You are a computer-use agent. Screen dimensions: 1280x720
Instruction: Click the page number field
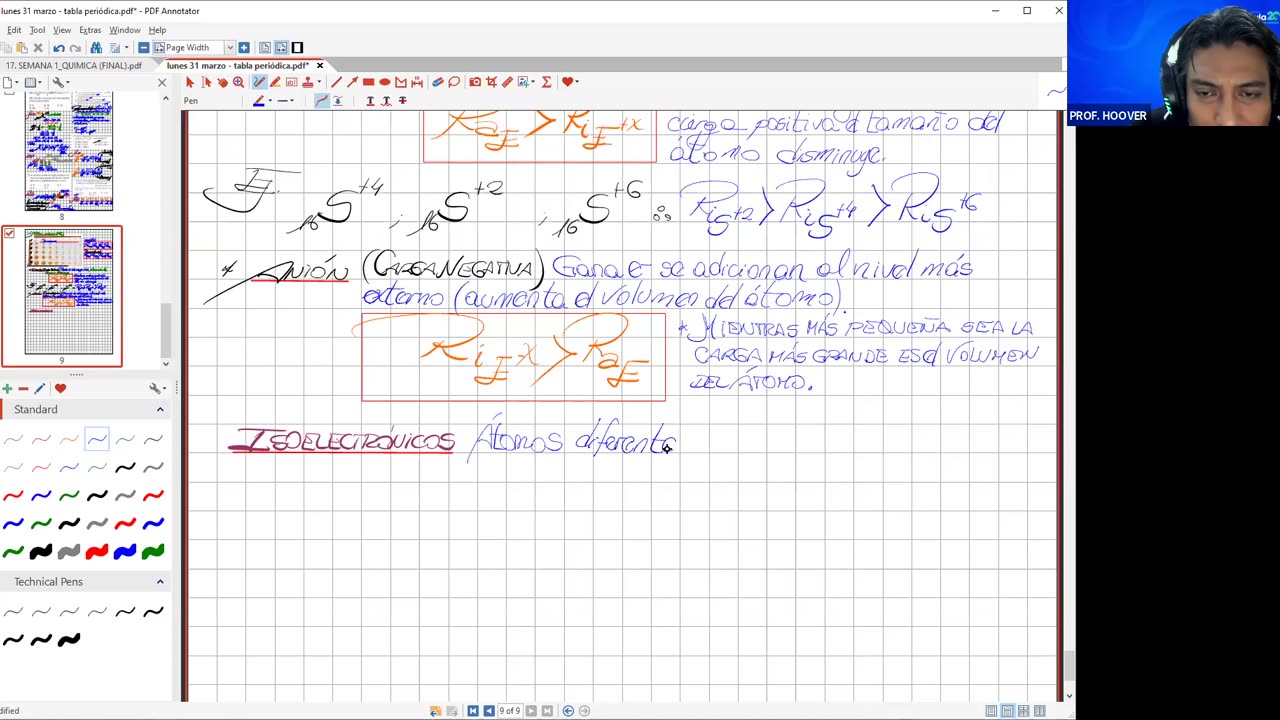coord(509,711)
